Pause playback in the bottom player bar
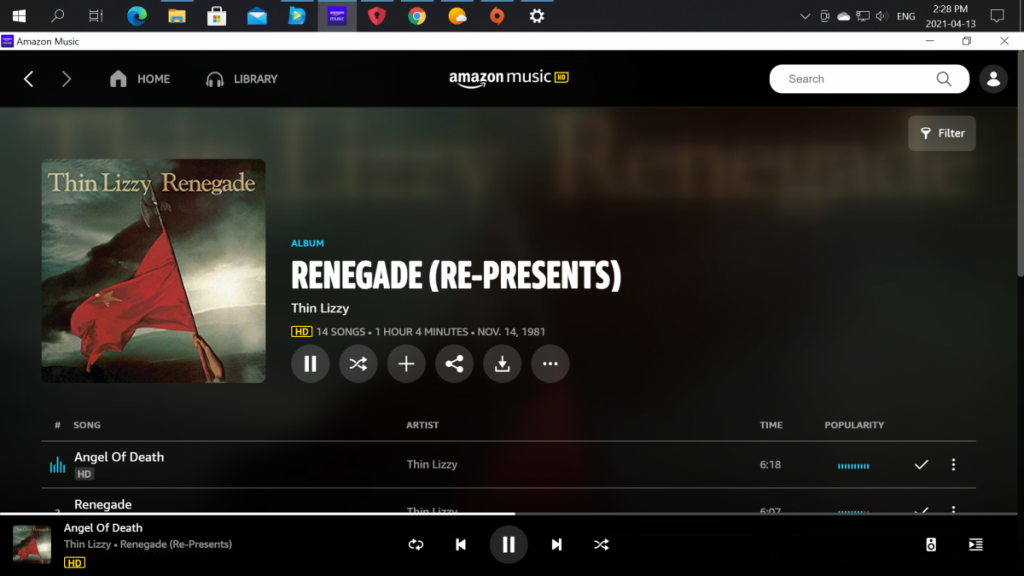 coord(508,544)
